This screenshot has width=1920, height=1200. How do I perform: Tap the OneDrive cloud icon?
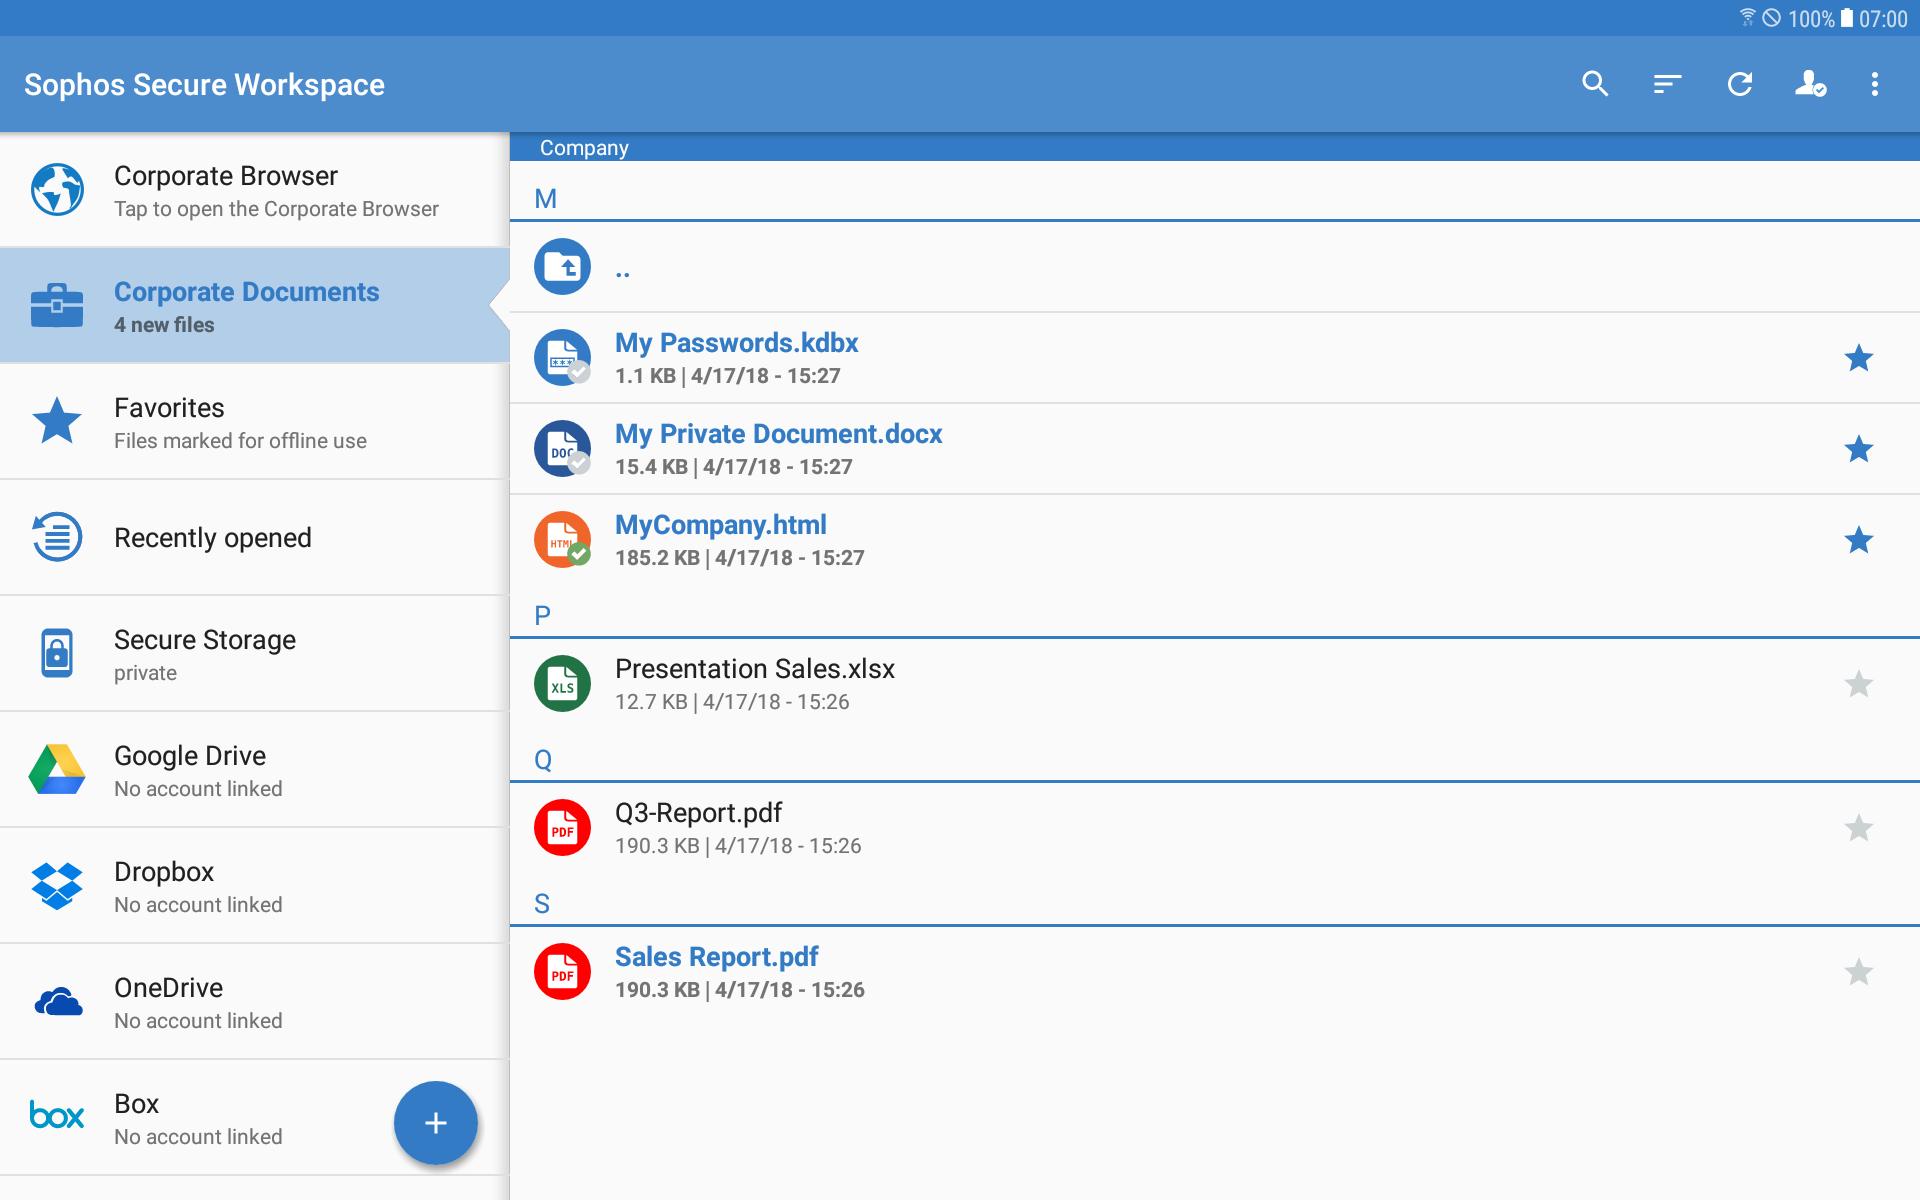coord(57,1001)
